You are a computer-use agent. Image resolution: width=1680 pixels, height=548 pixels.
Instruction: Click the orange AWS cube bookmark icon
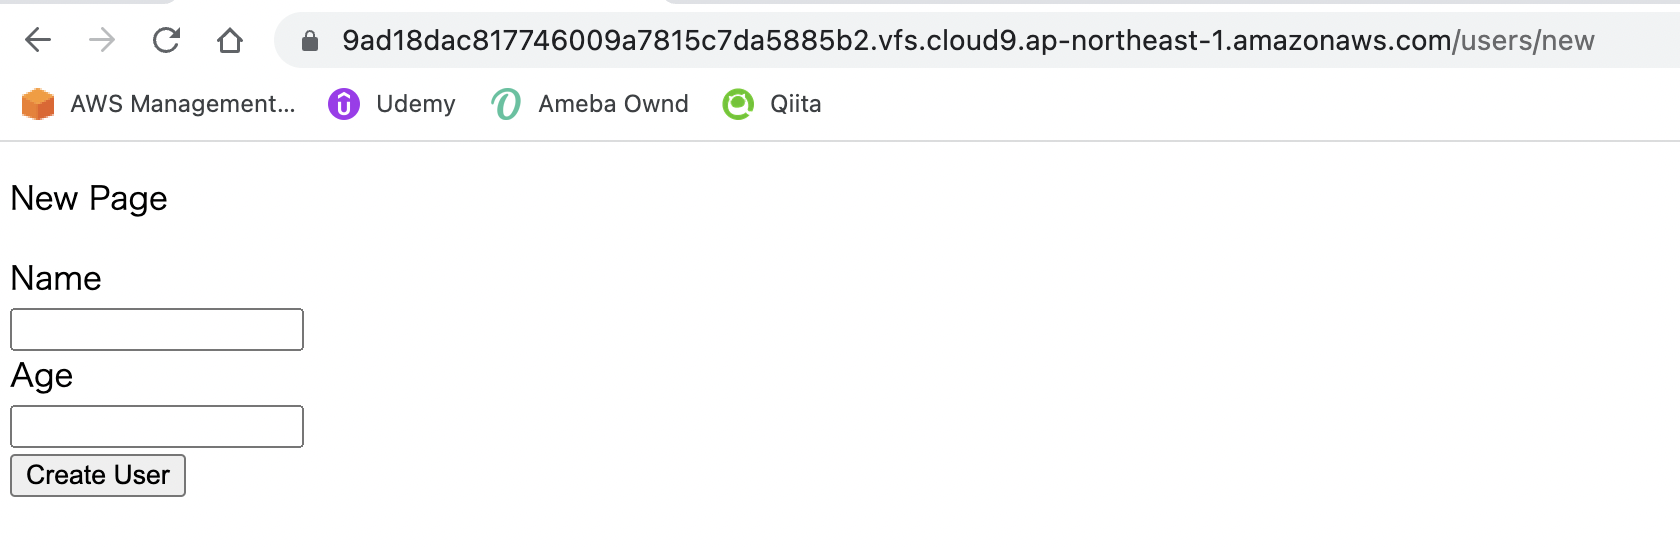tap(38, 104)
